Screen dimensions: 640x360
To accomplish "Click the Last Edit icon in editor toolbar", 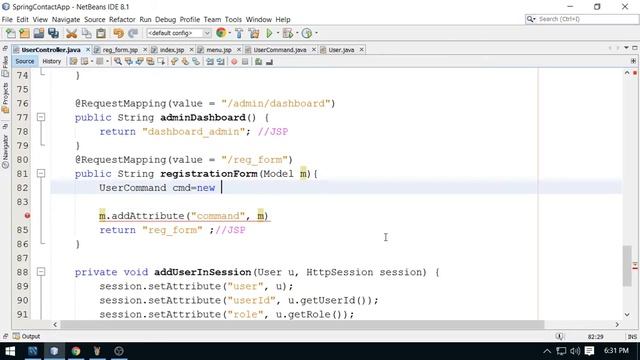I will coord(73,62).
